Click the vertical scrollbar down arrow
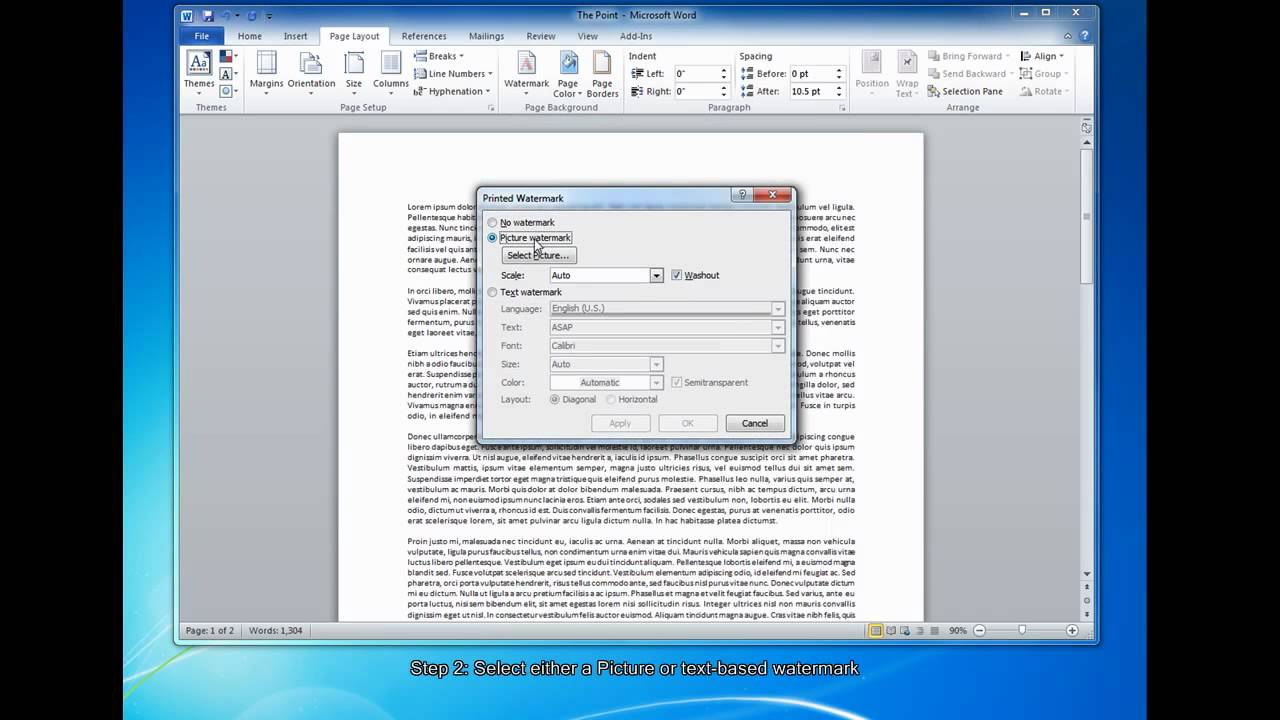Screen dimensions: 1280x720 pos(1087,575)
